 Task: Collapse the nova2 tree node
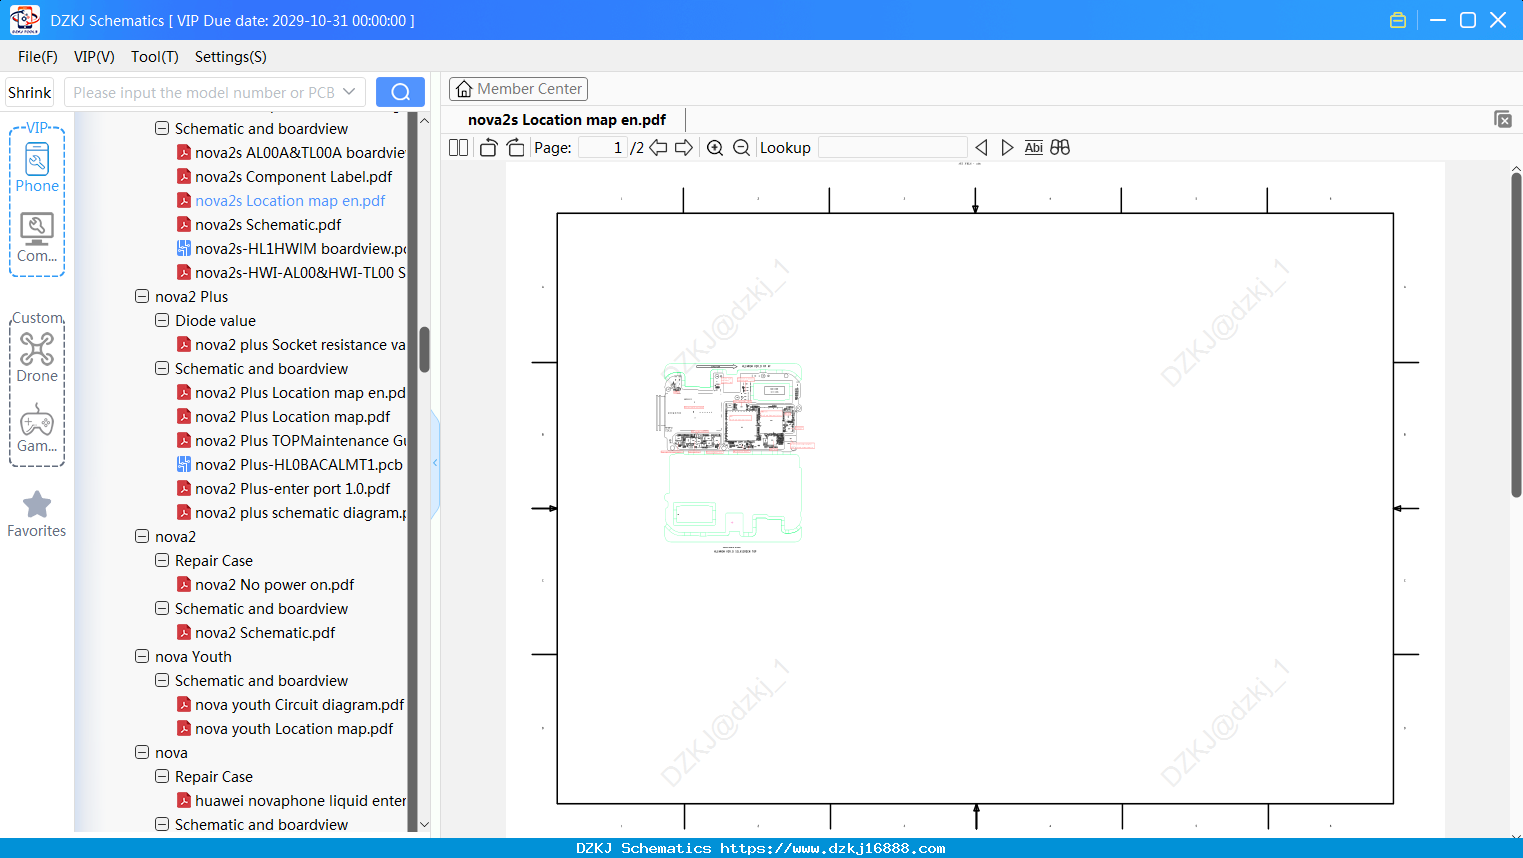coord(142,537)
